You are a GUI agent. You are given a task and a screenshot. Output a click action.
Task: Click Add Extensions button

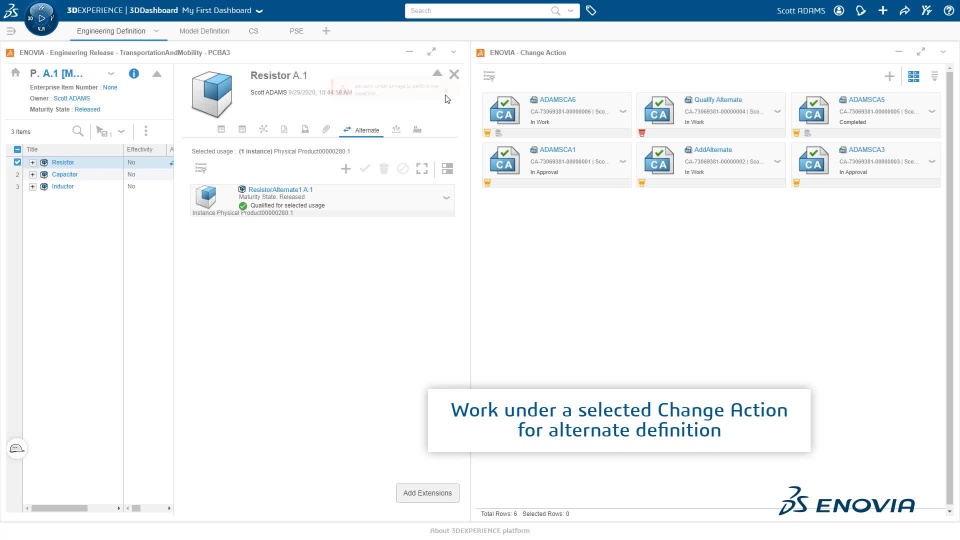427,493
